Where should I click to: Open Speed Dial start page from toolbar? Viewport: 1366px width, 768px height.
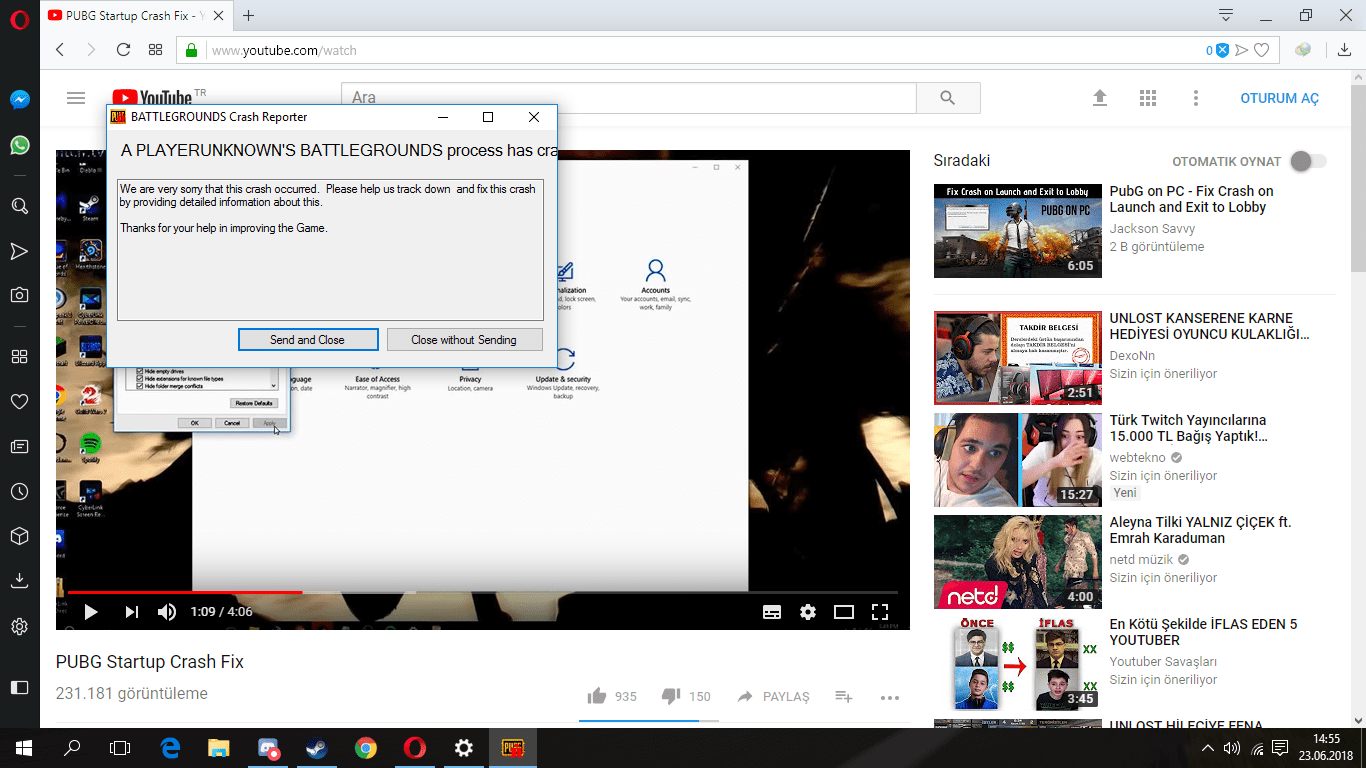pos(155,50)
